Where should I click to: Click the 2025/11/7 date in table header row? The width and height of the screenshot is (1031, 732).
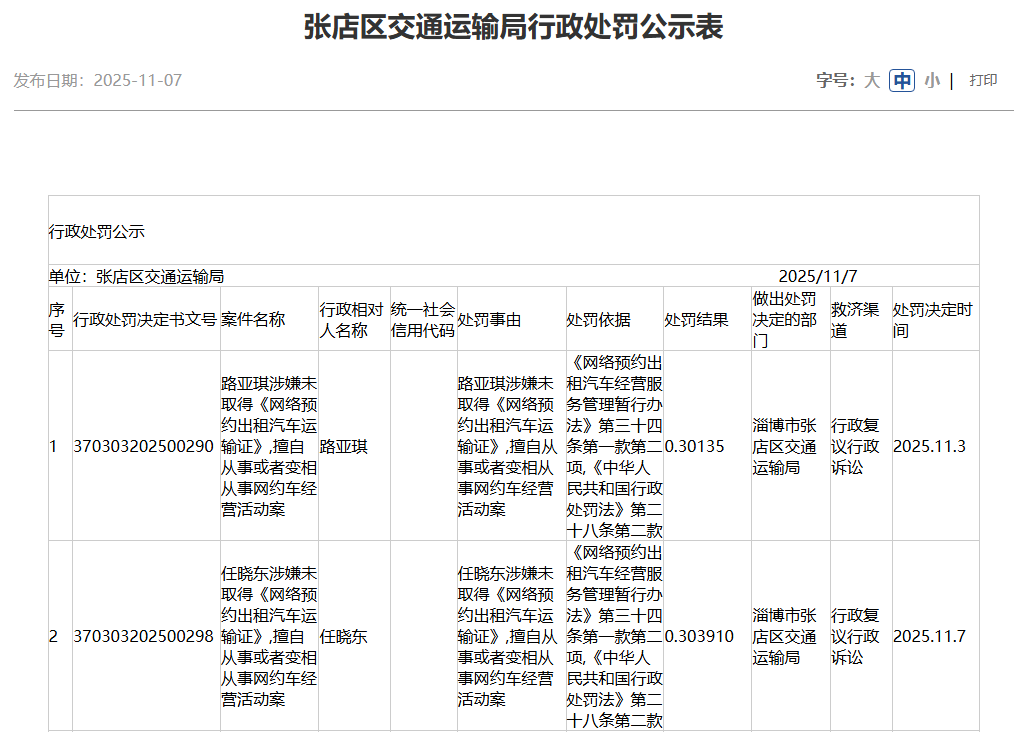[817, 276]
